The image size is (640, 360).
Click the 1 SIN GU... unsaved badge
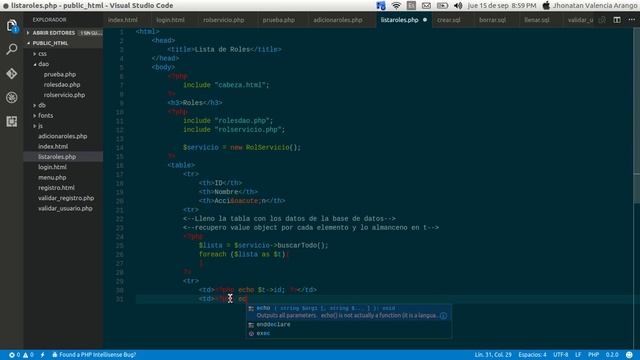tap(91, 33)
